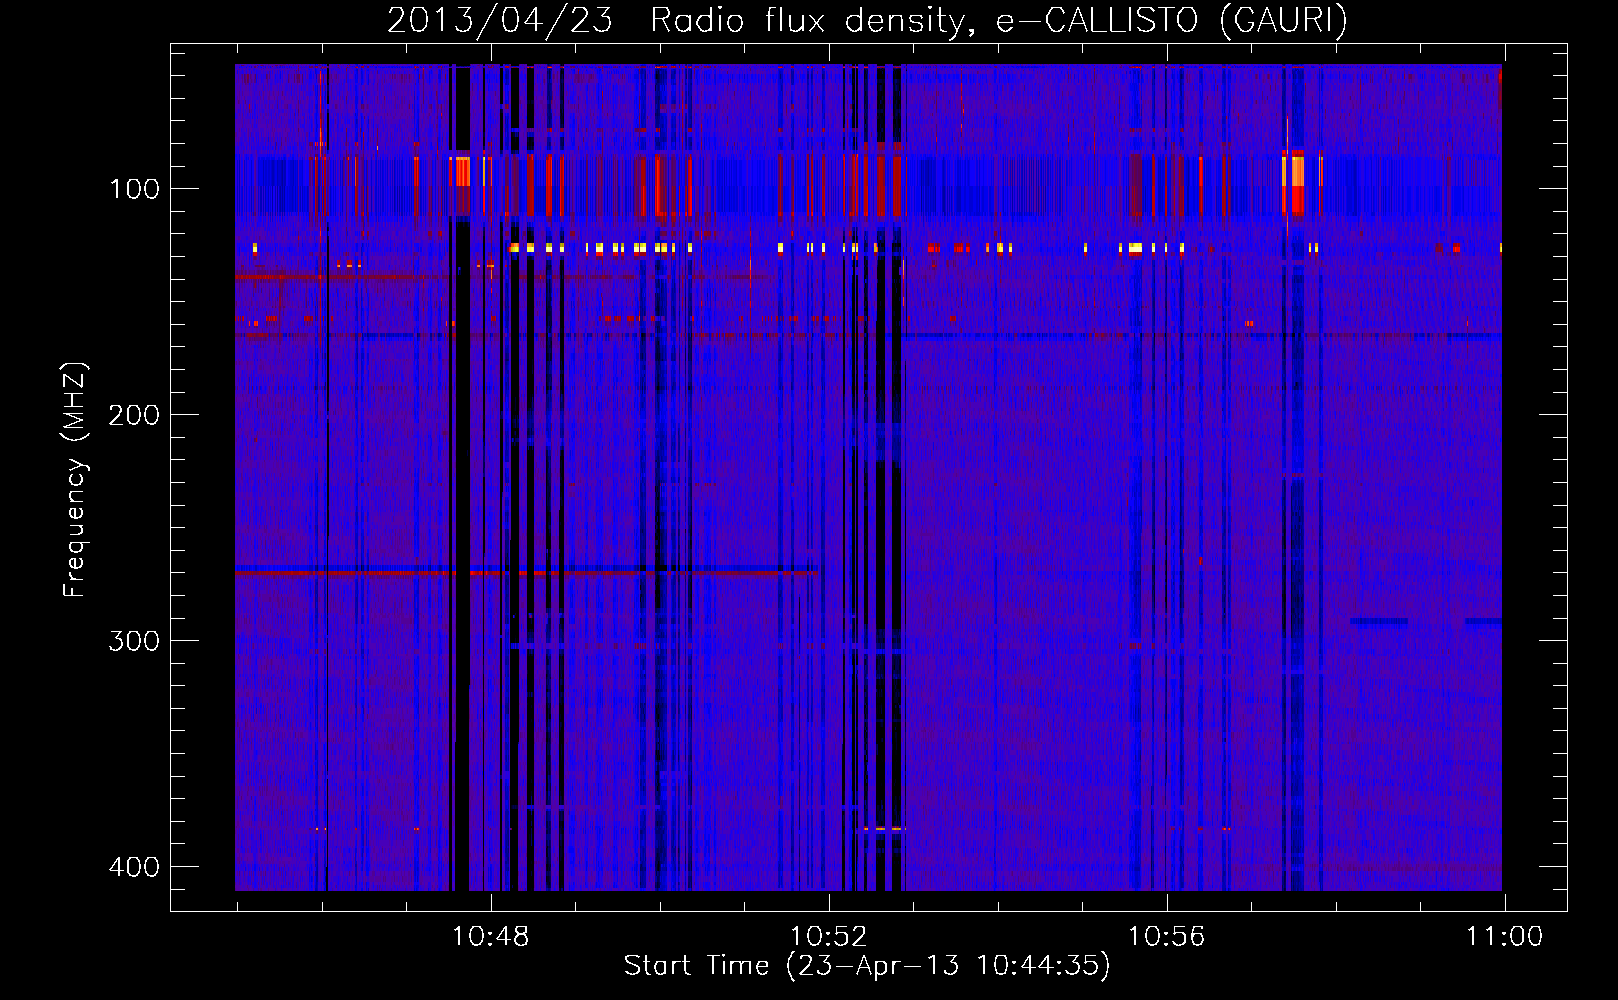Click the '11:00' time tick label
The image size is (1618, 1000).
[1504, 937]
